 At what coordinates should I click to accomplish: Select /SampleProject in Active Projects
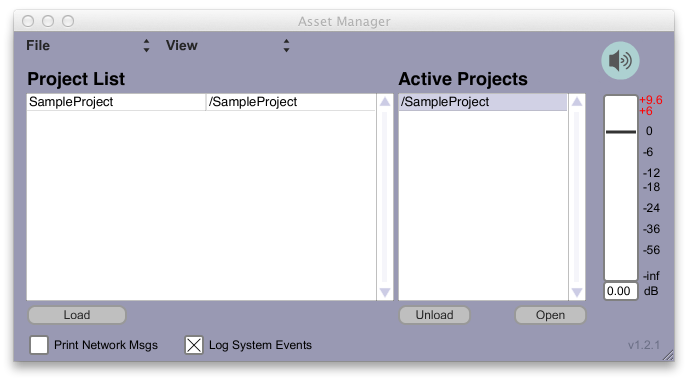coord(483,102)
